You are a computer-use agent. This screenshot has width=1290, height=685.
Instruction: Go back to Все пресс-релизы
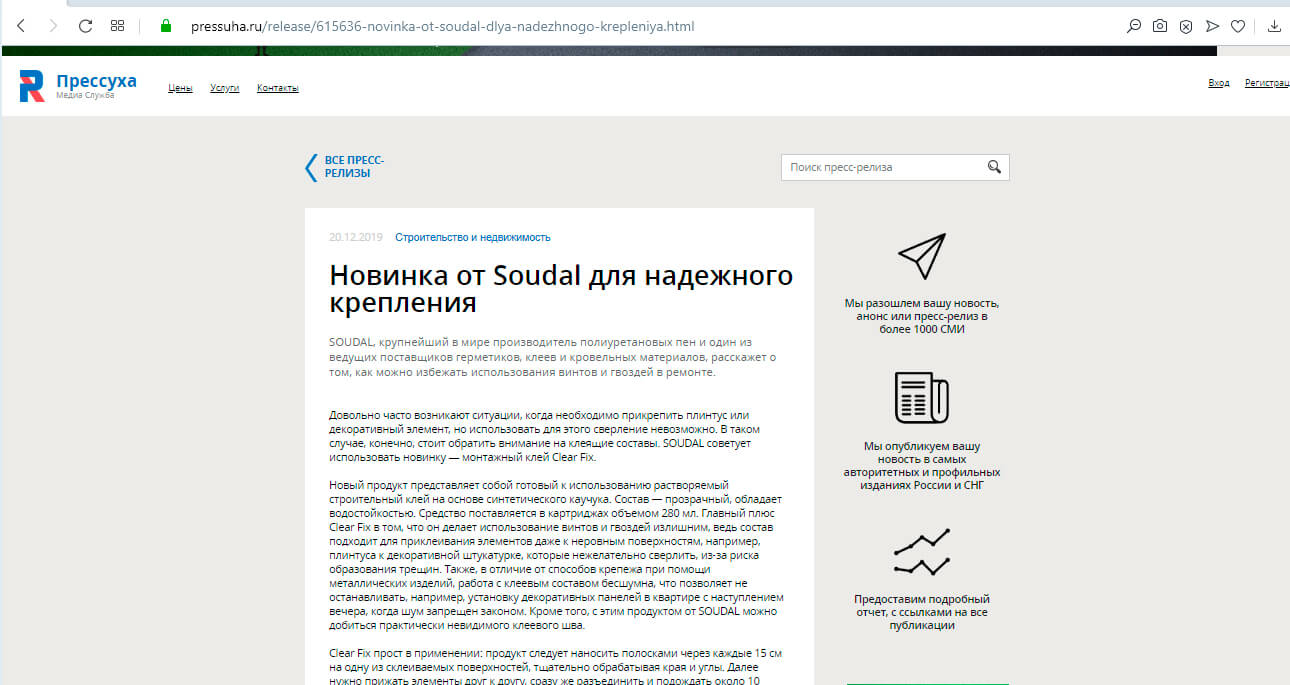[354, 167]
